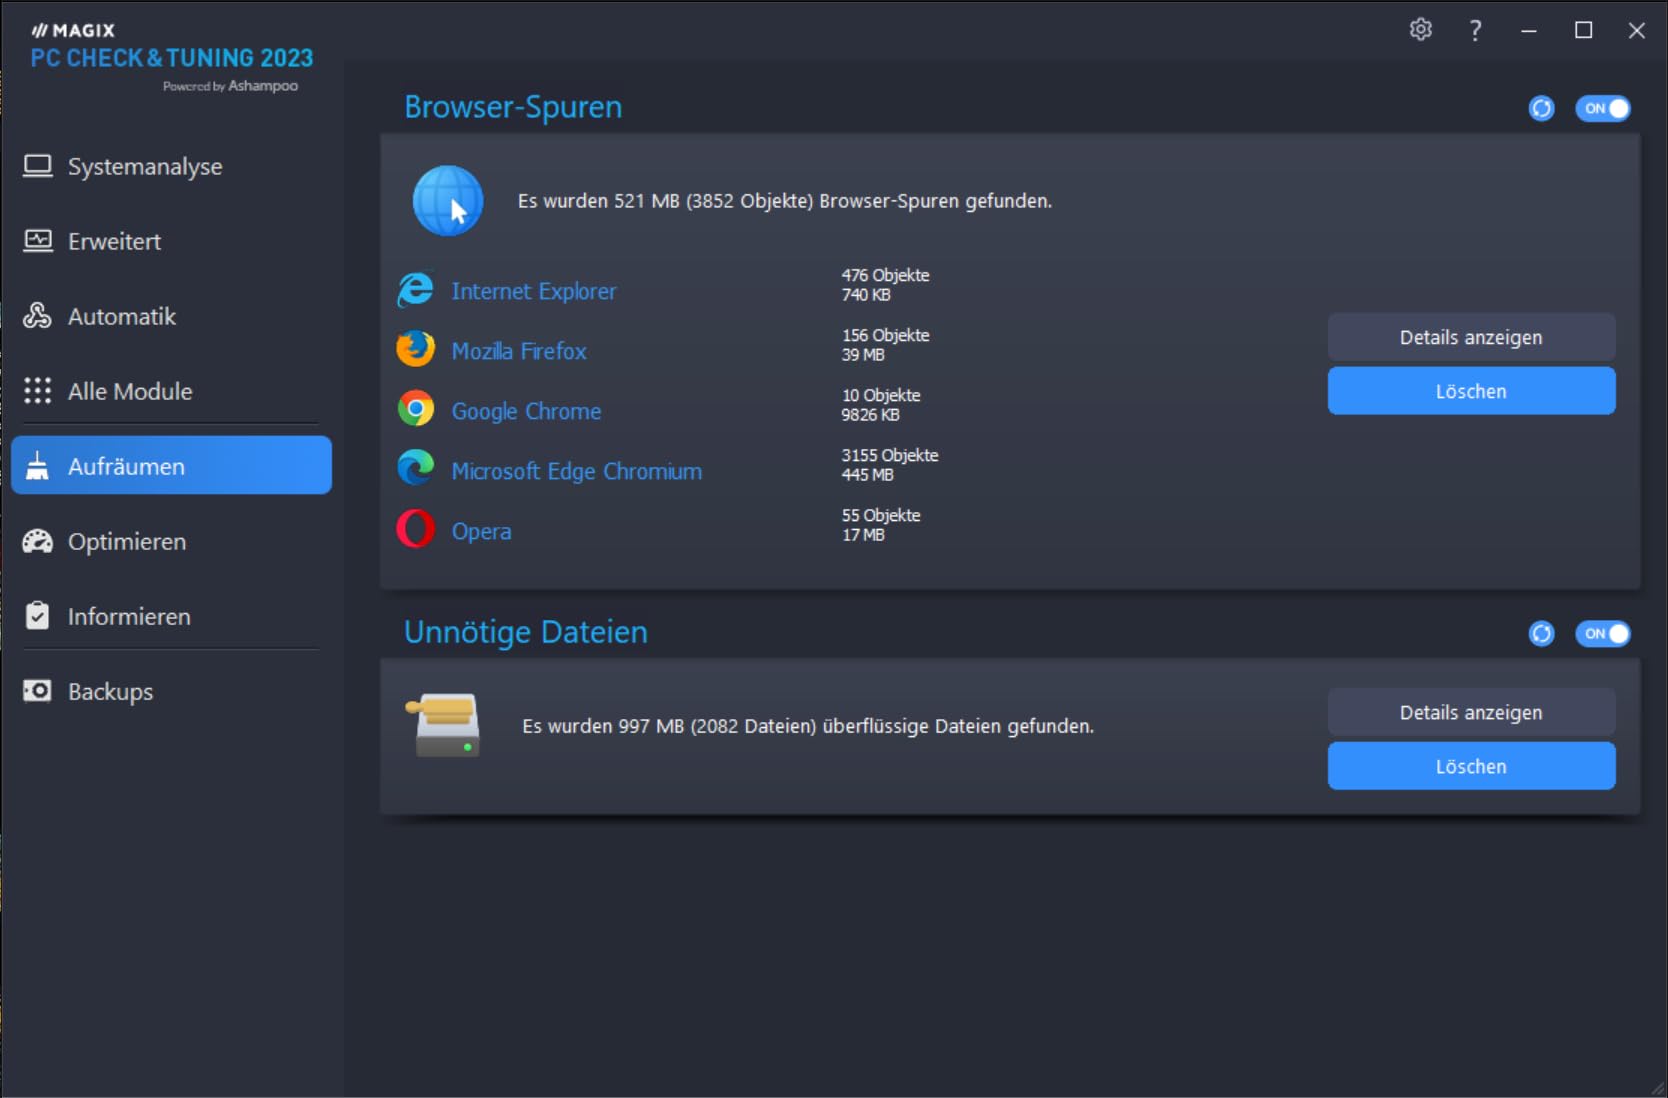Open the Mozilla Firefox link
This screenshot has width=1668, height=1098.
pos(519,351)
